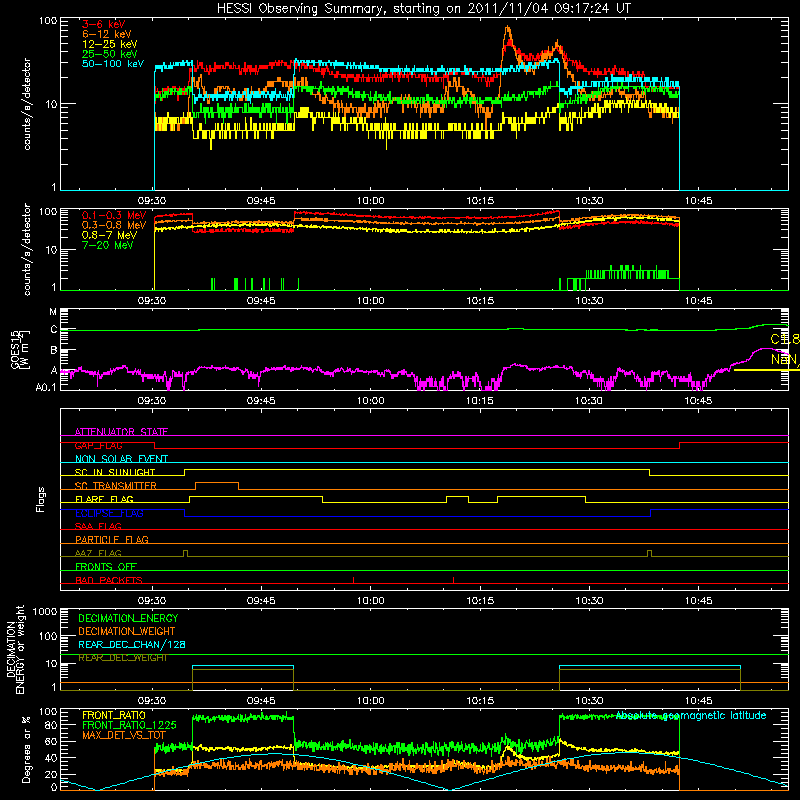The height and width of the screenshot is (800, 800).
Task: Click the 'Absolute geomagnetic latitude' label
Action: pyautogui.click(x=691, y=715)
